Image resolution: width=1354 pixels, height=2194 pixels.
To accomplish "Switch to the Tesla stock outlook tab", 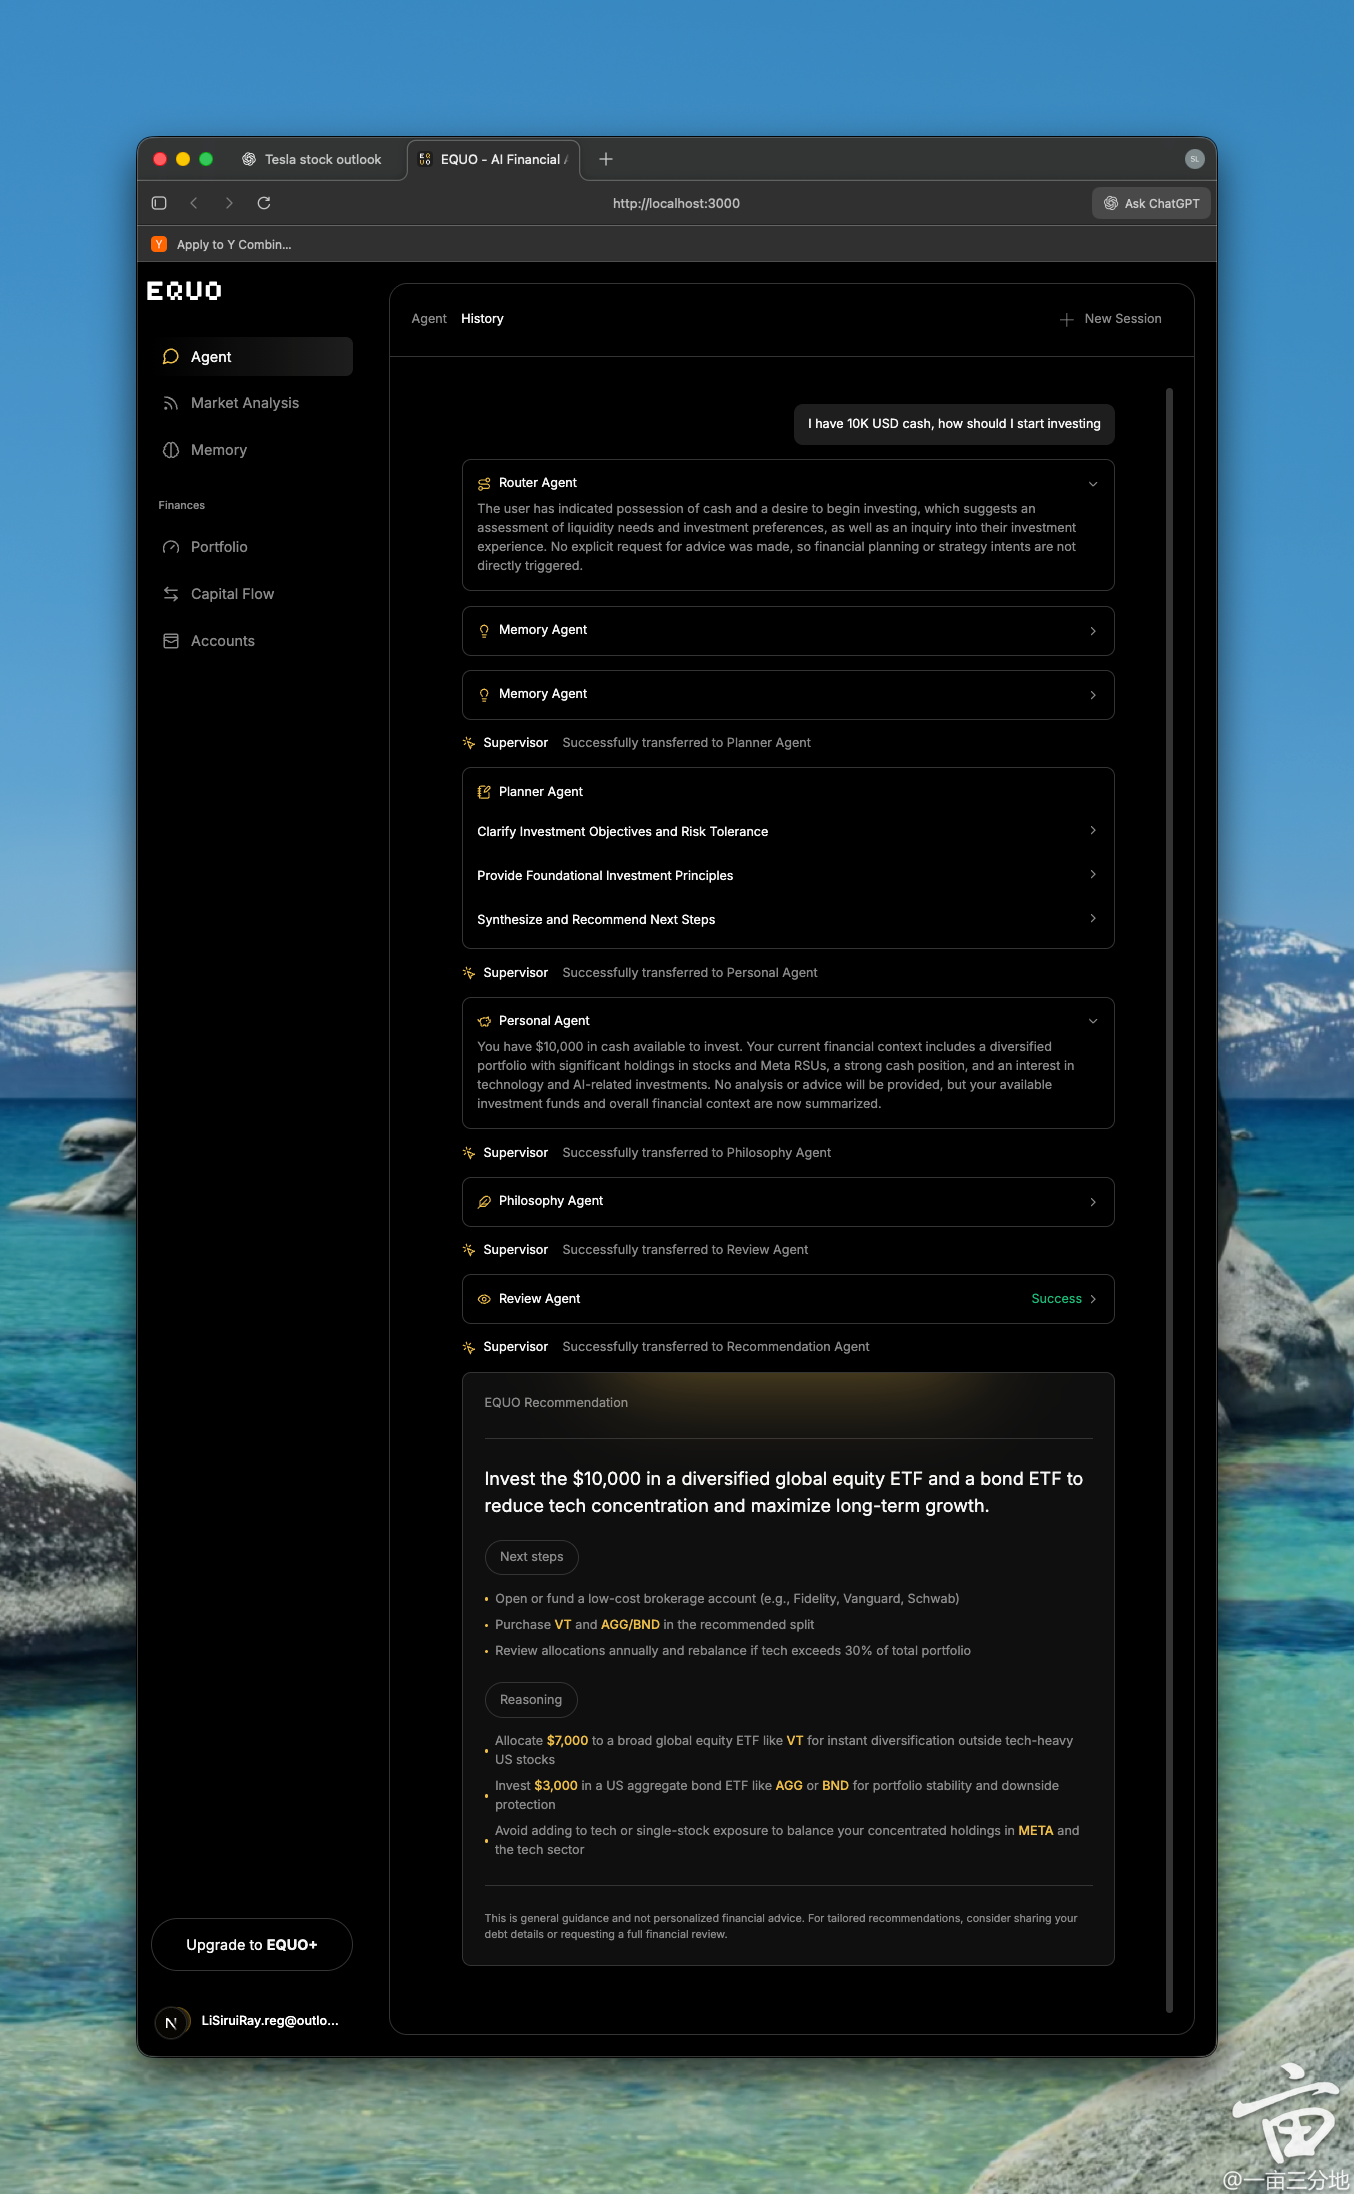I will (x=322, y=160).
